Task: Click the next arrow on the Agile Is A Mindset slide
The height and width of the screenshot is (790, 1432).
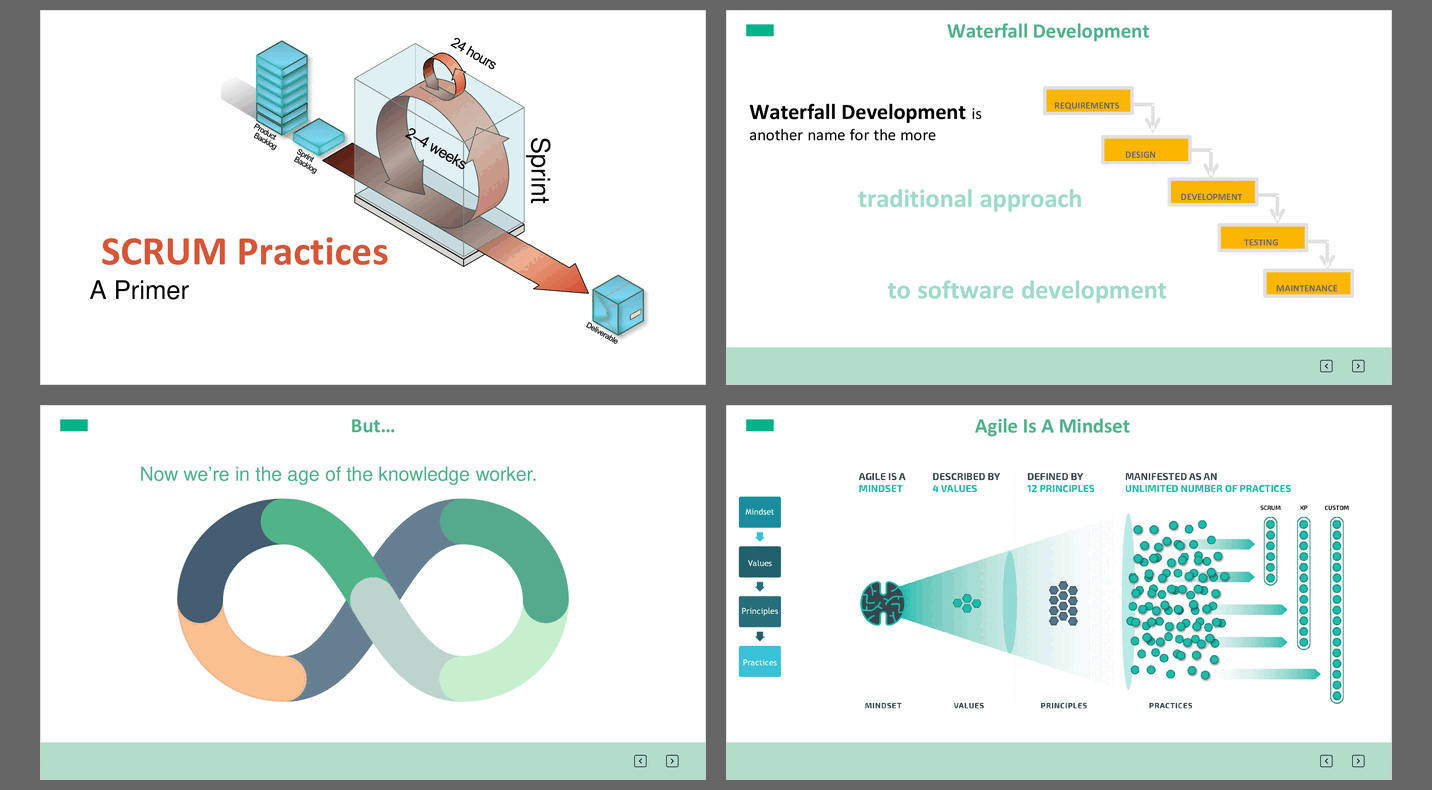Action: [x=1358, y=761]
